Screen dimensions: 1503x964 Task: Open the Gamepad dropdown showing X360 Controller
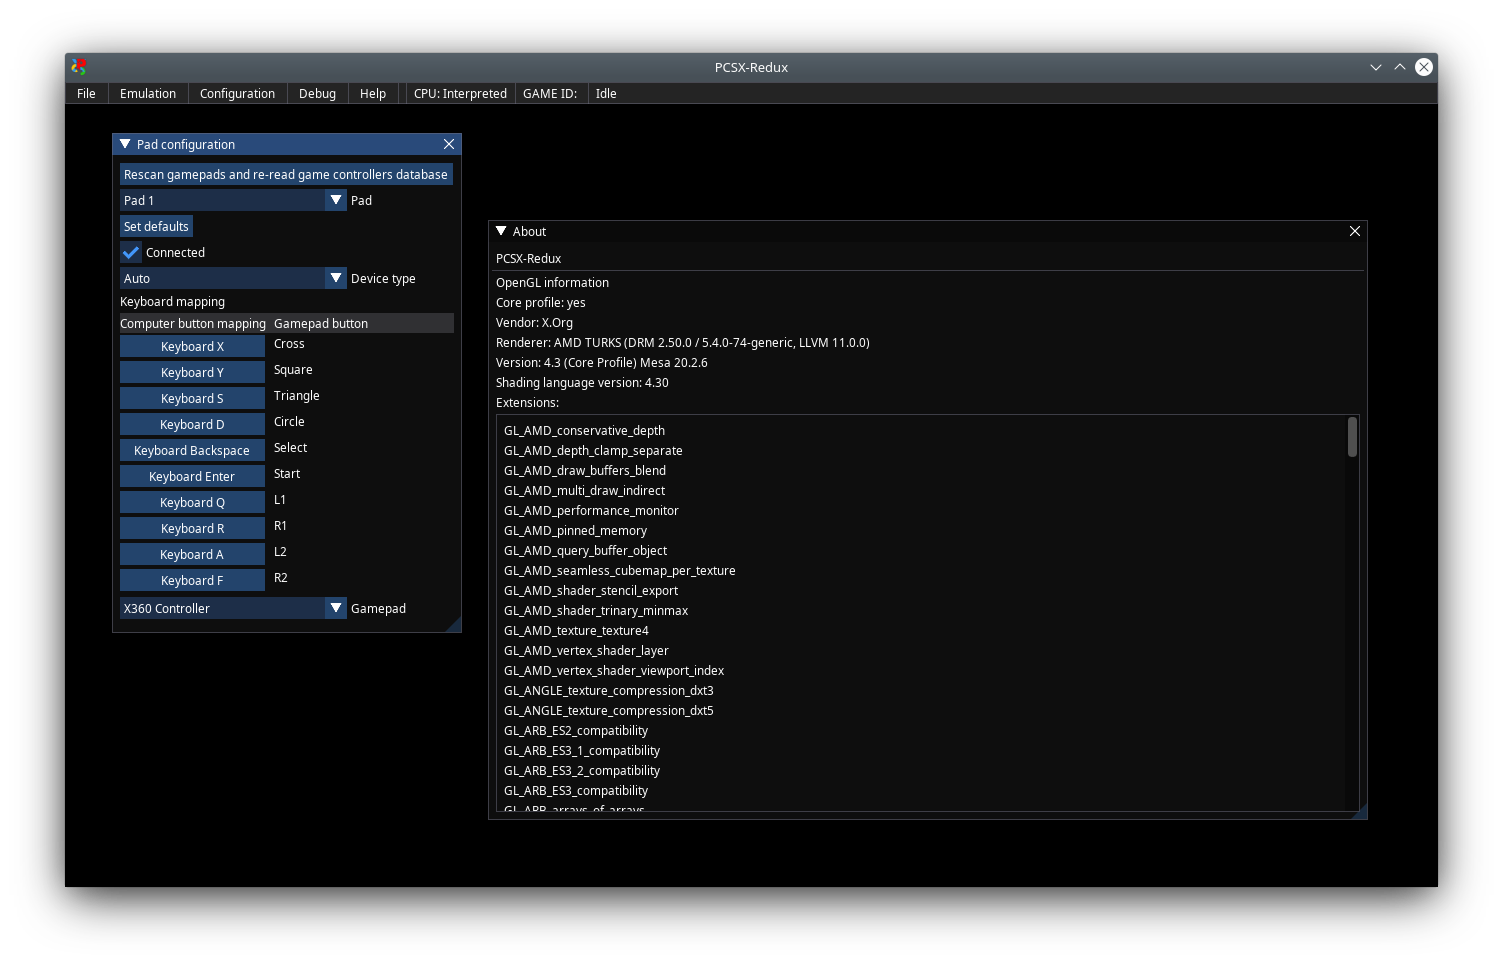(335, 608)
